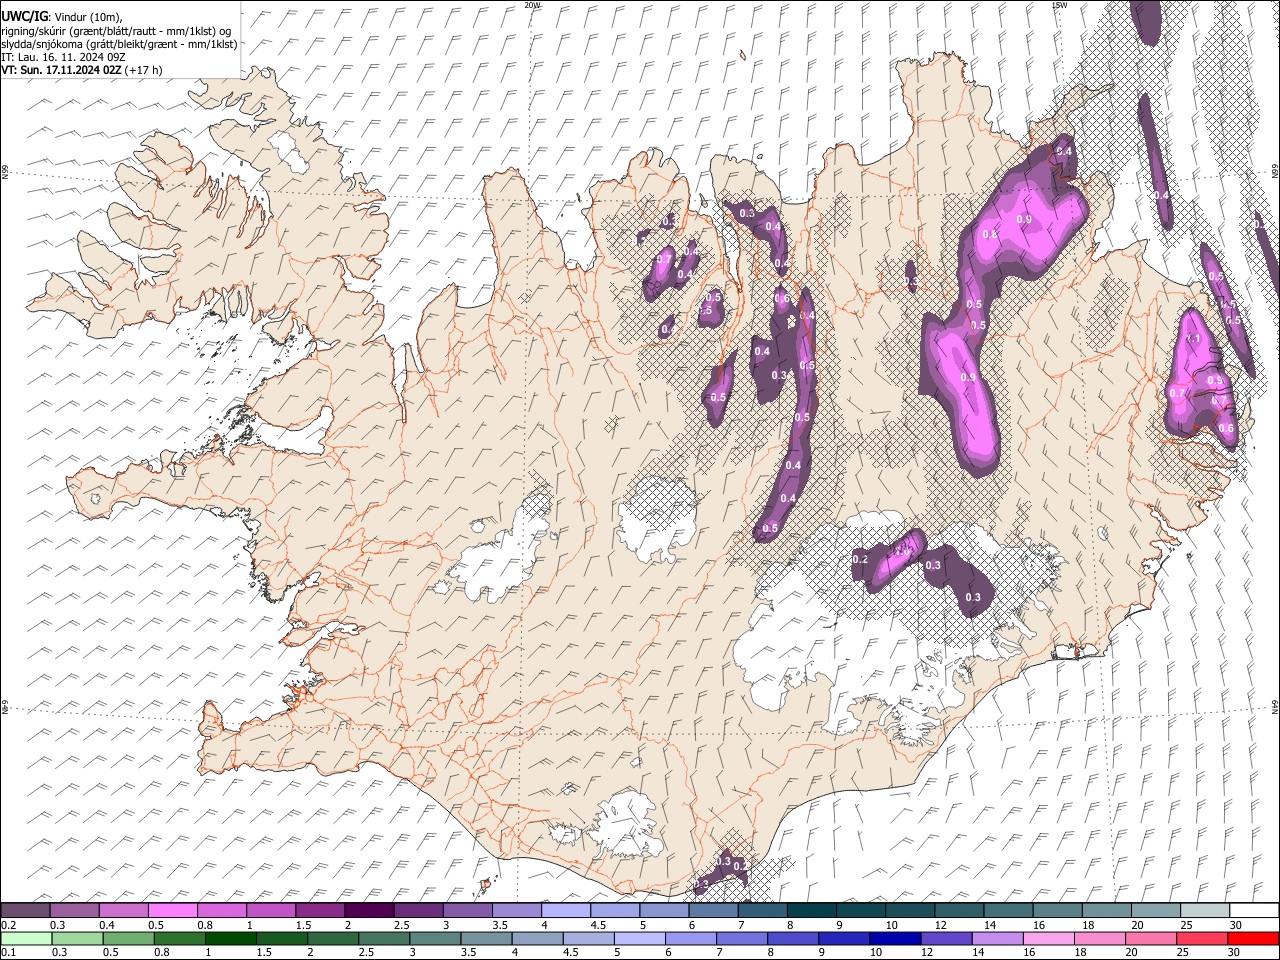The width and height of the screenshot is (1280, 960).
Task: Select the 3.5 swatch in upper snow legend
Action: click(x=517, y=910)
